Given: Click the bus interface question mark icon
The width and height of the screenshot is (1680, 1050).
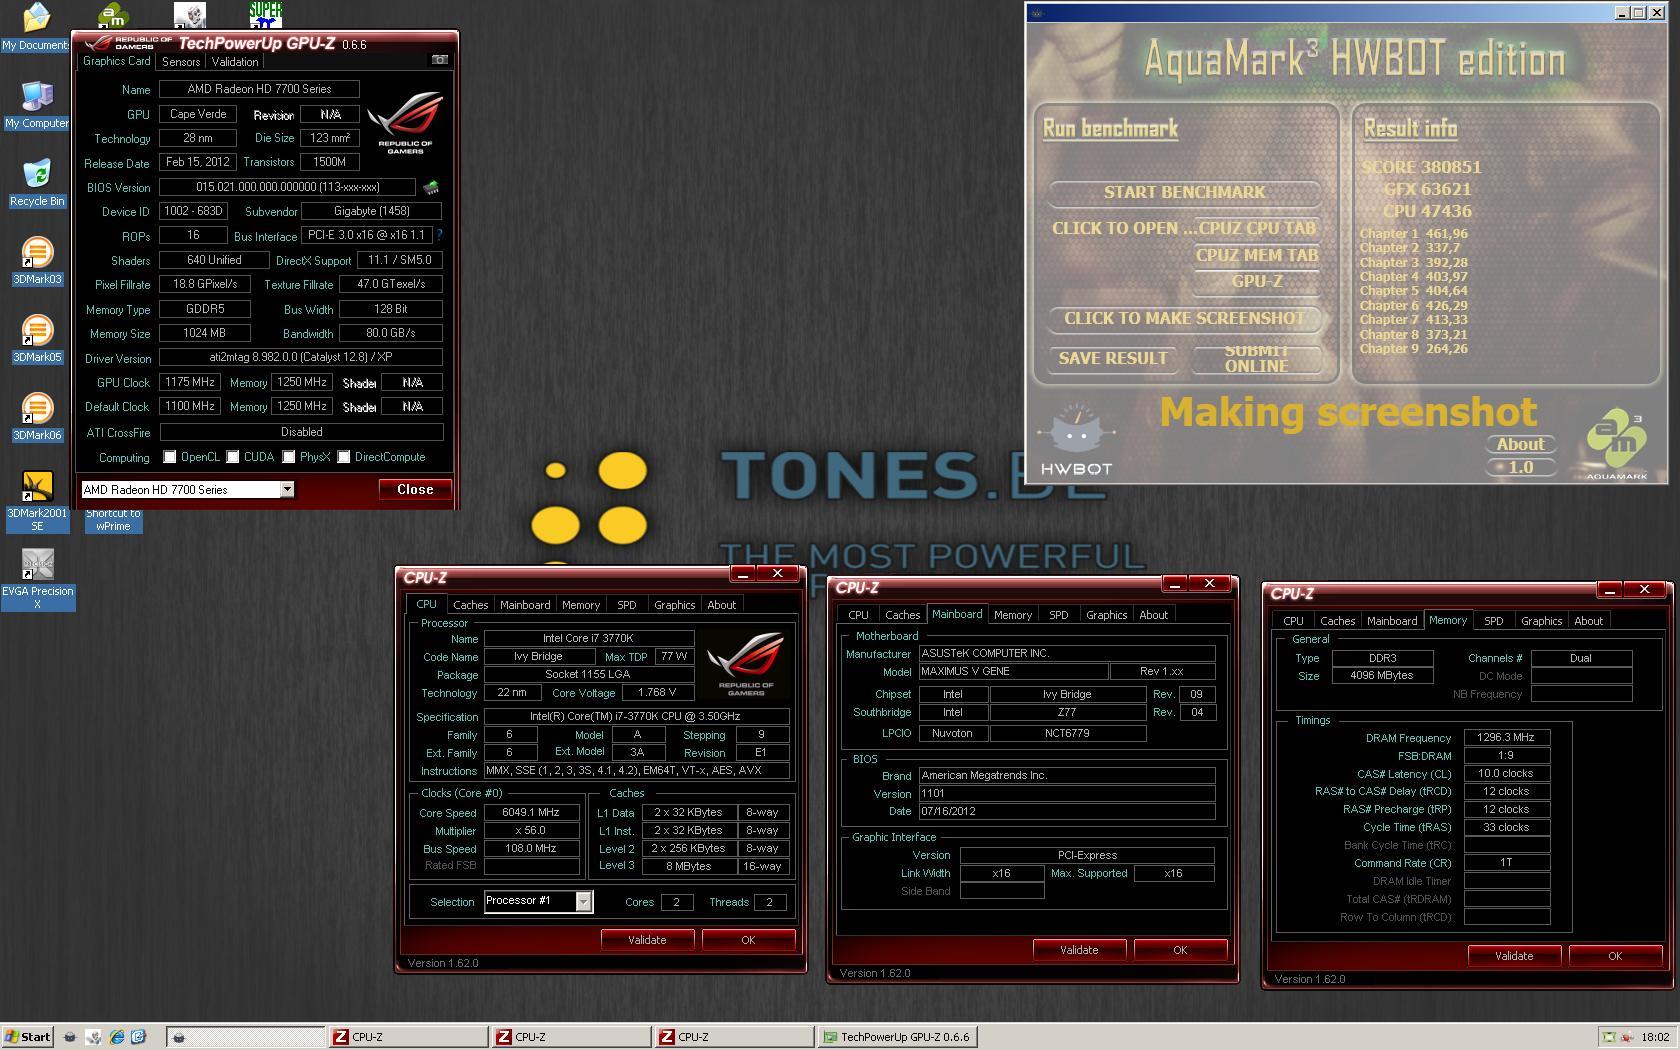Looking at the screenshot, I should [x=439, y=235].
